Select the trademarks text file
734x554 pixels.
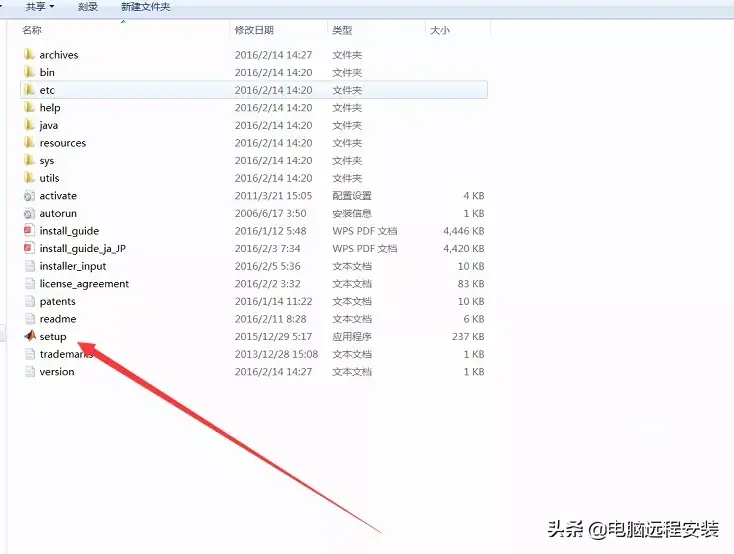(x=66, y=354)
